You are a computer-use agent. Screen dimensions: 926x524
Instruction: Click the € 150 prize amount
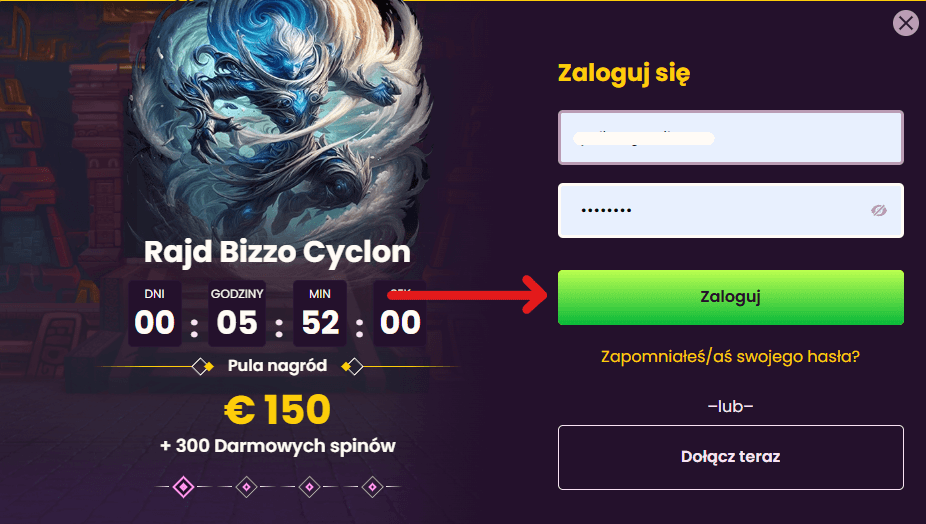pos(277,409)
